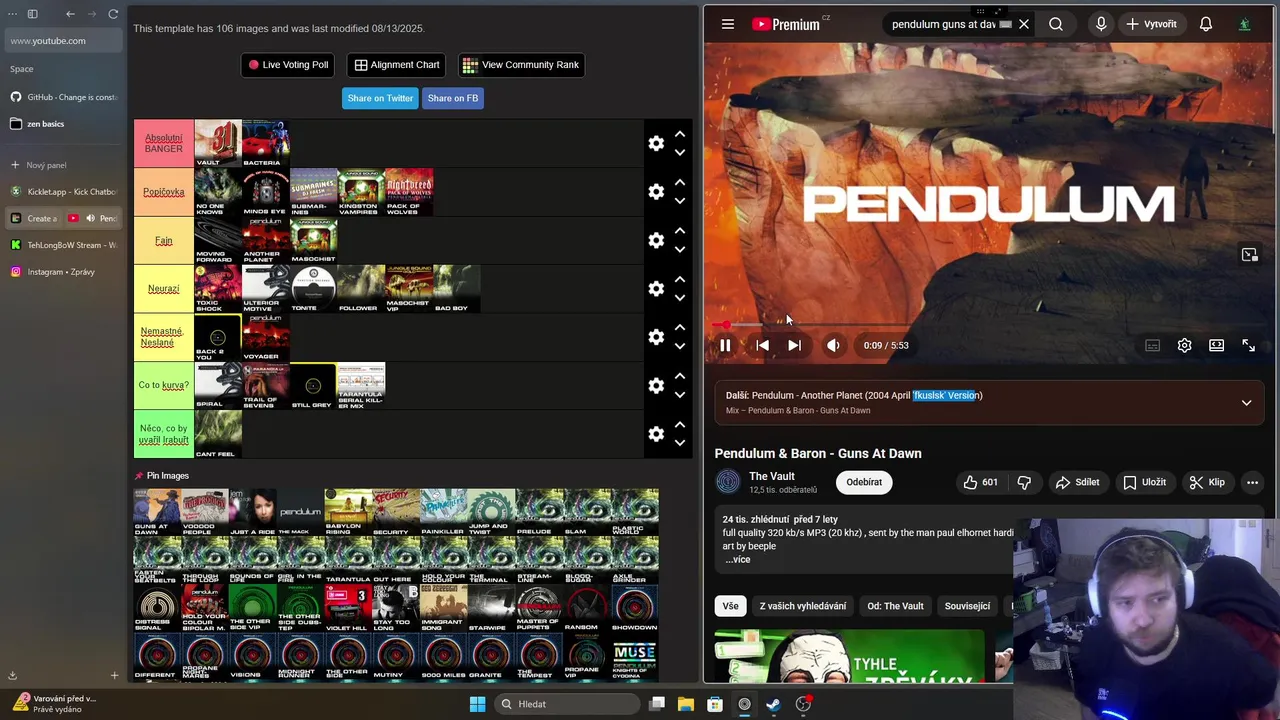Skip to the next video
Viewport: 1280px width, 720px height.
[794, 345]
